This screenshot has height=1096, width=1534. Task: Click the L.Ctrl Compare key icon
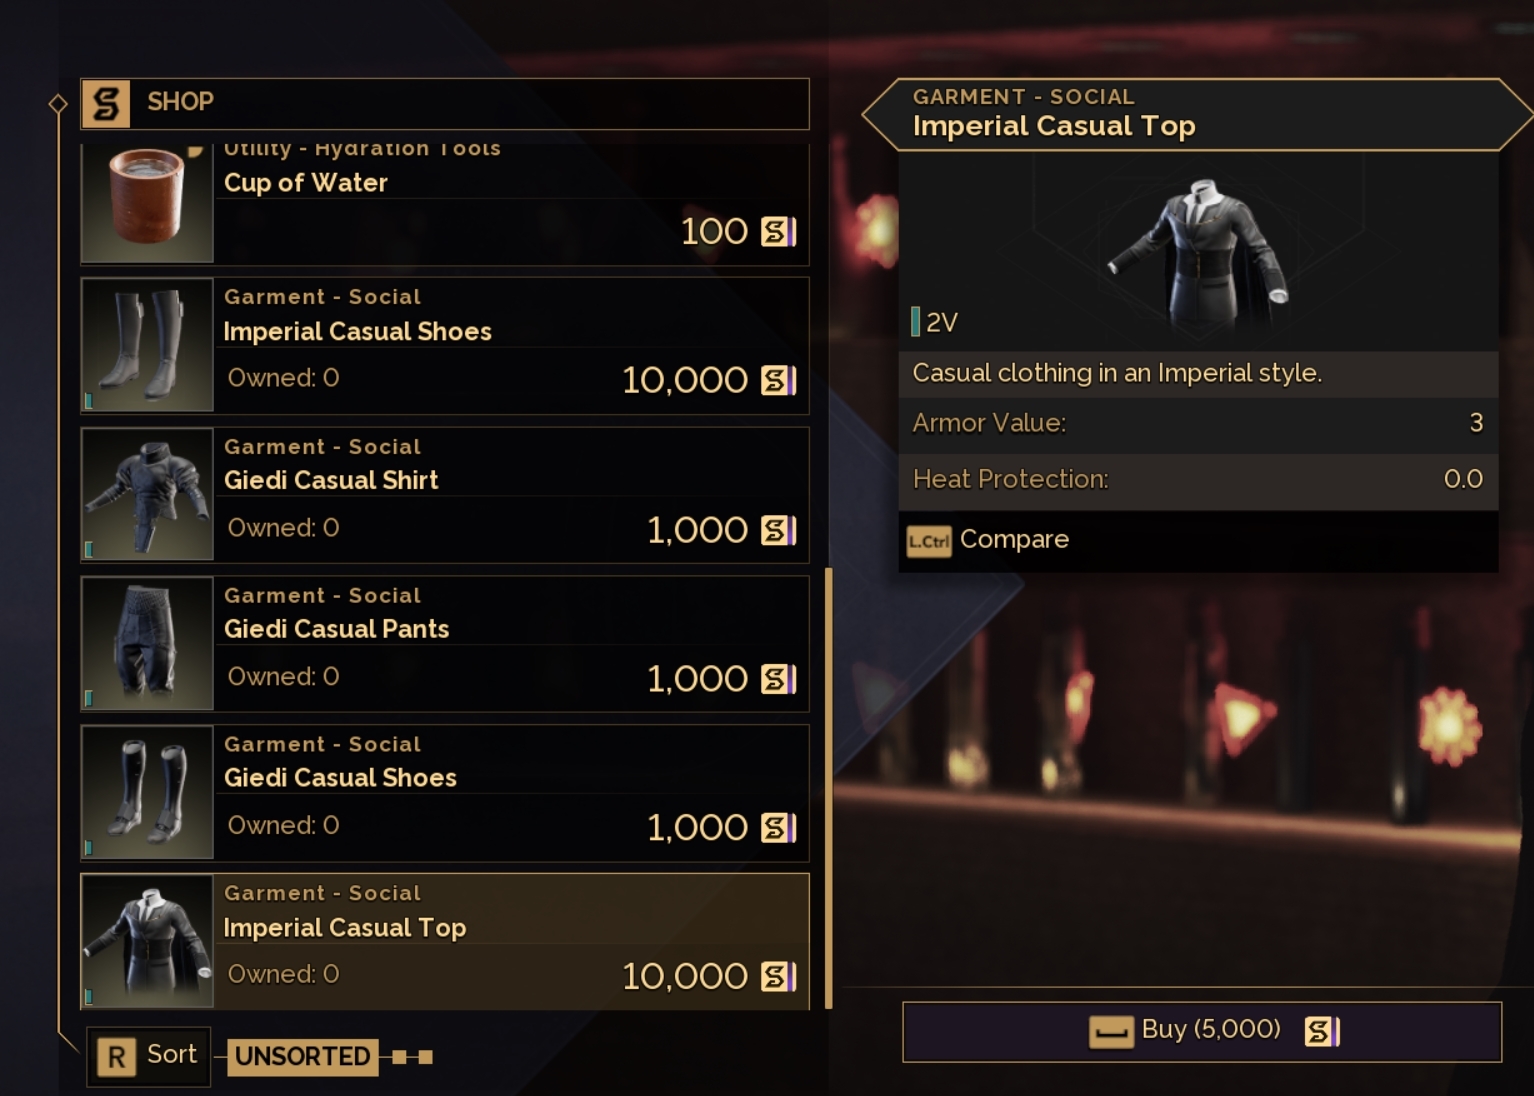tap(929, 541)
